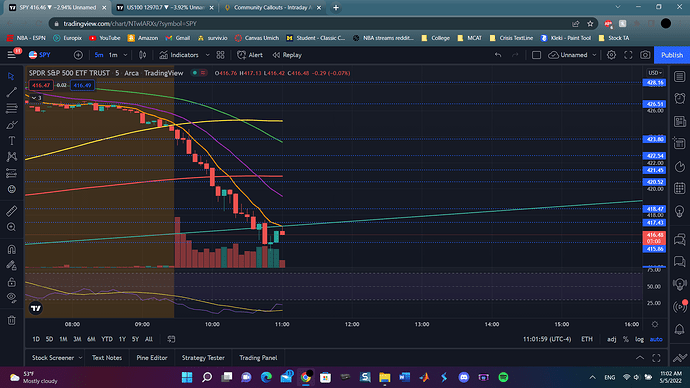The height and width of the screenshot is (388, 690).
Task: Expand the Unnamed layout dropdown
Action: tap(594, 55)
